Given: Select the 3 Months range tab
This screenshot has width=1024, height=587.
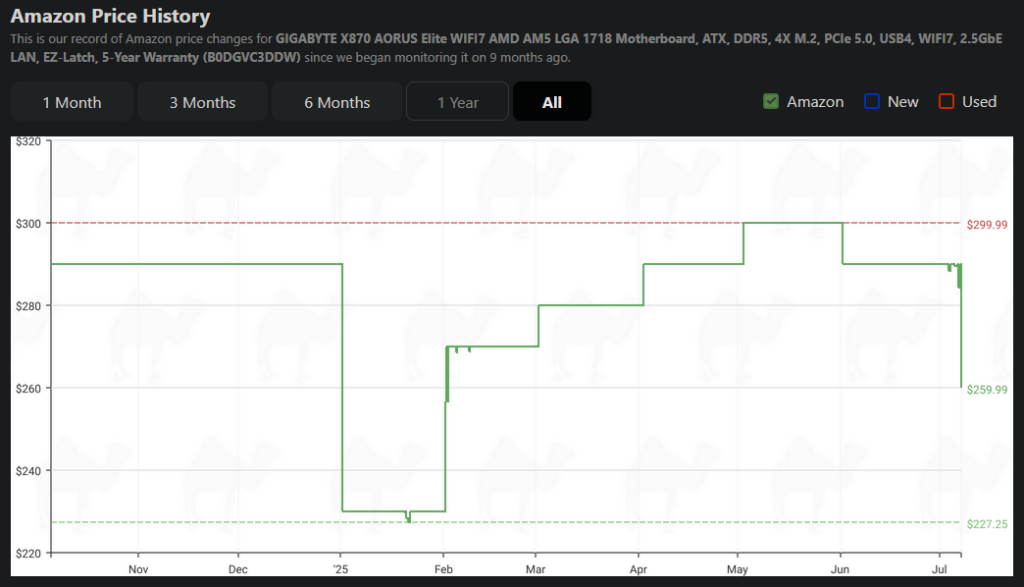Looking at the screenshot, I should pyautogui.click(x=202, y=102).
